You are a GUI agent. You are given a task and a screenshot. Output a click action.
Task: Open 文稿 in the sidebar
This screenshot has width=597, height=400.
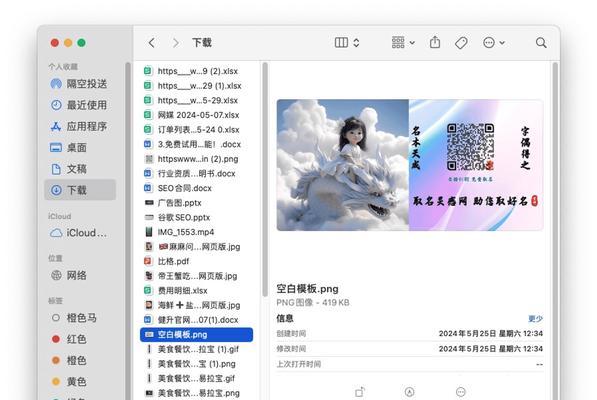pyautogui.click(x=80, y=169)
